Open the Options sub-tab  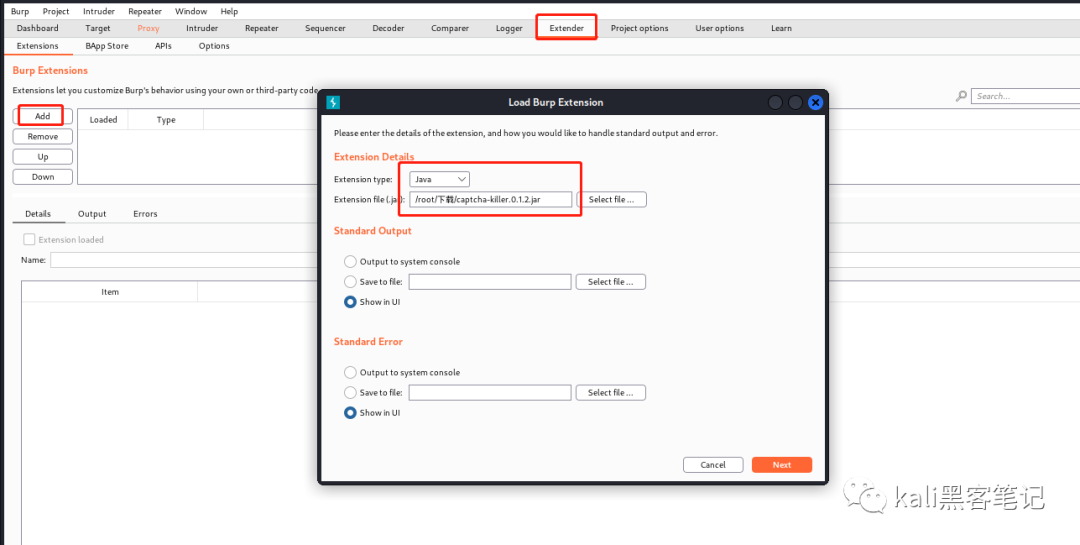pyautogui.click(x=214, y=46)
